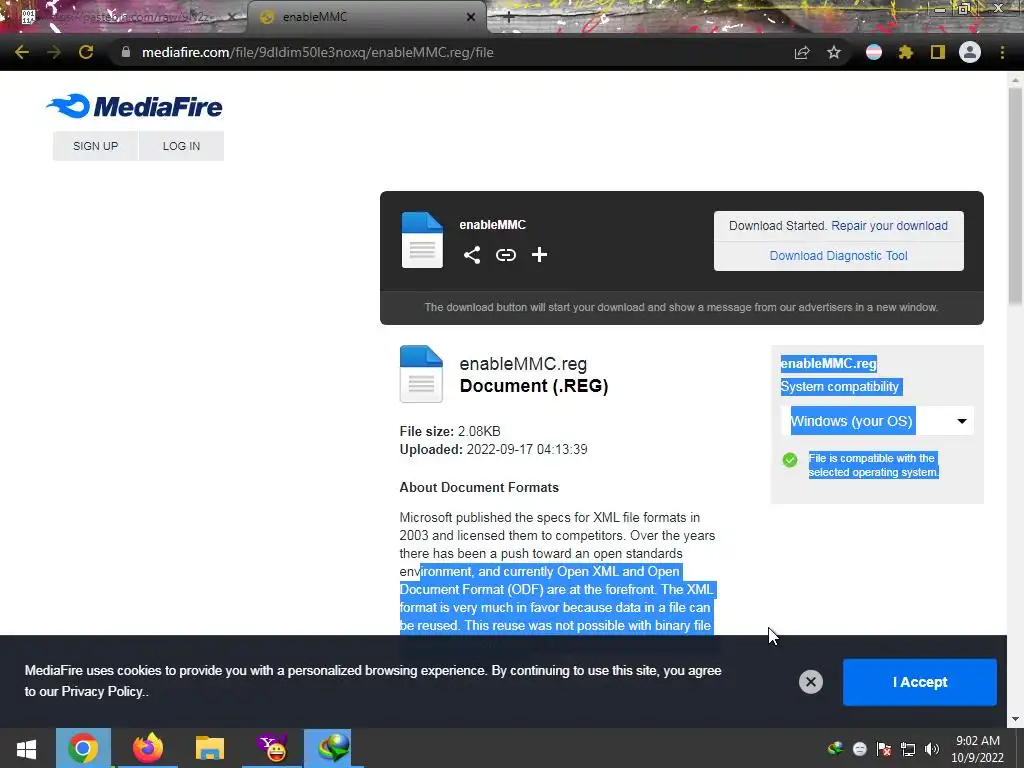Click the highlighted enableMMC.reg title in compatibility panel

tap(829, 364)
